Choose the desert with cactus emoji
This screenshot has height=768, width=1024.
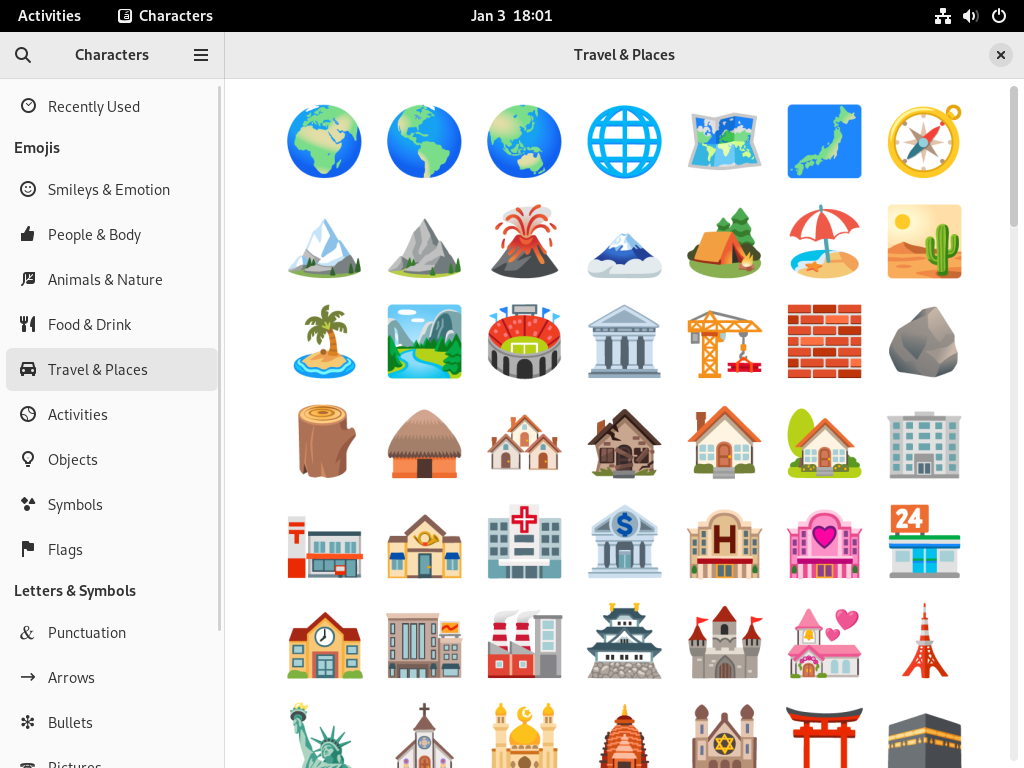pos(924,242)
